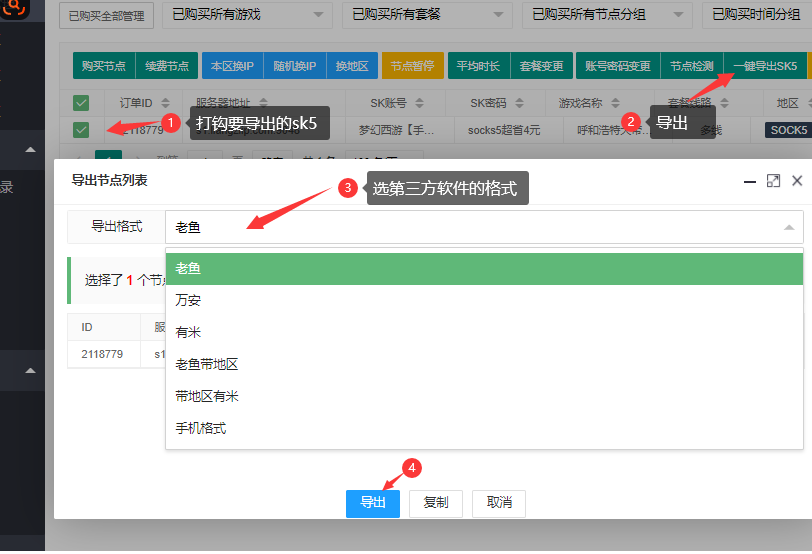The height and width of the screenshot is (554, 812).
Task: Click the 换地区 button
Action: pos(352,66)
